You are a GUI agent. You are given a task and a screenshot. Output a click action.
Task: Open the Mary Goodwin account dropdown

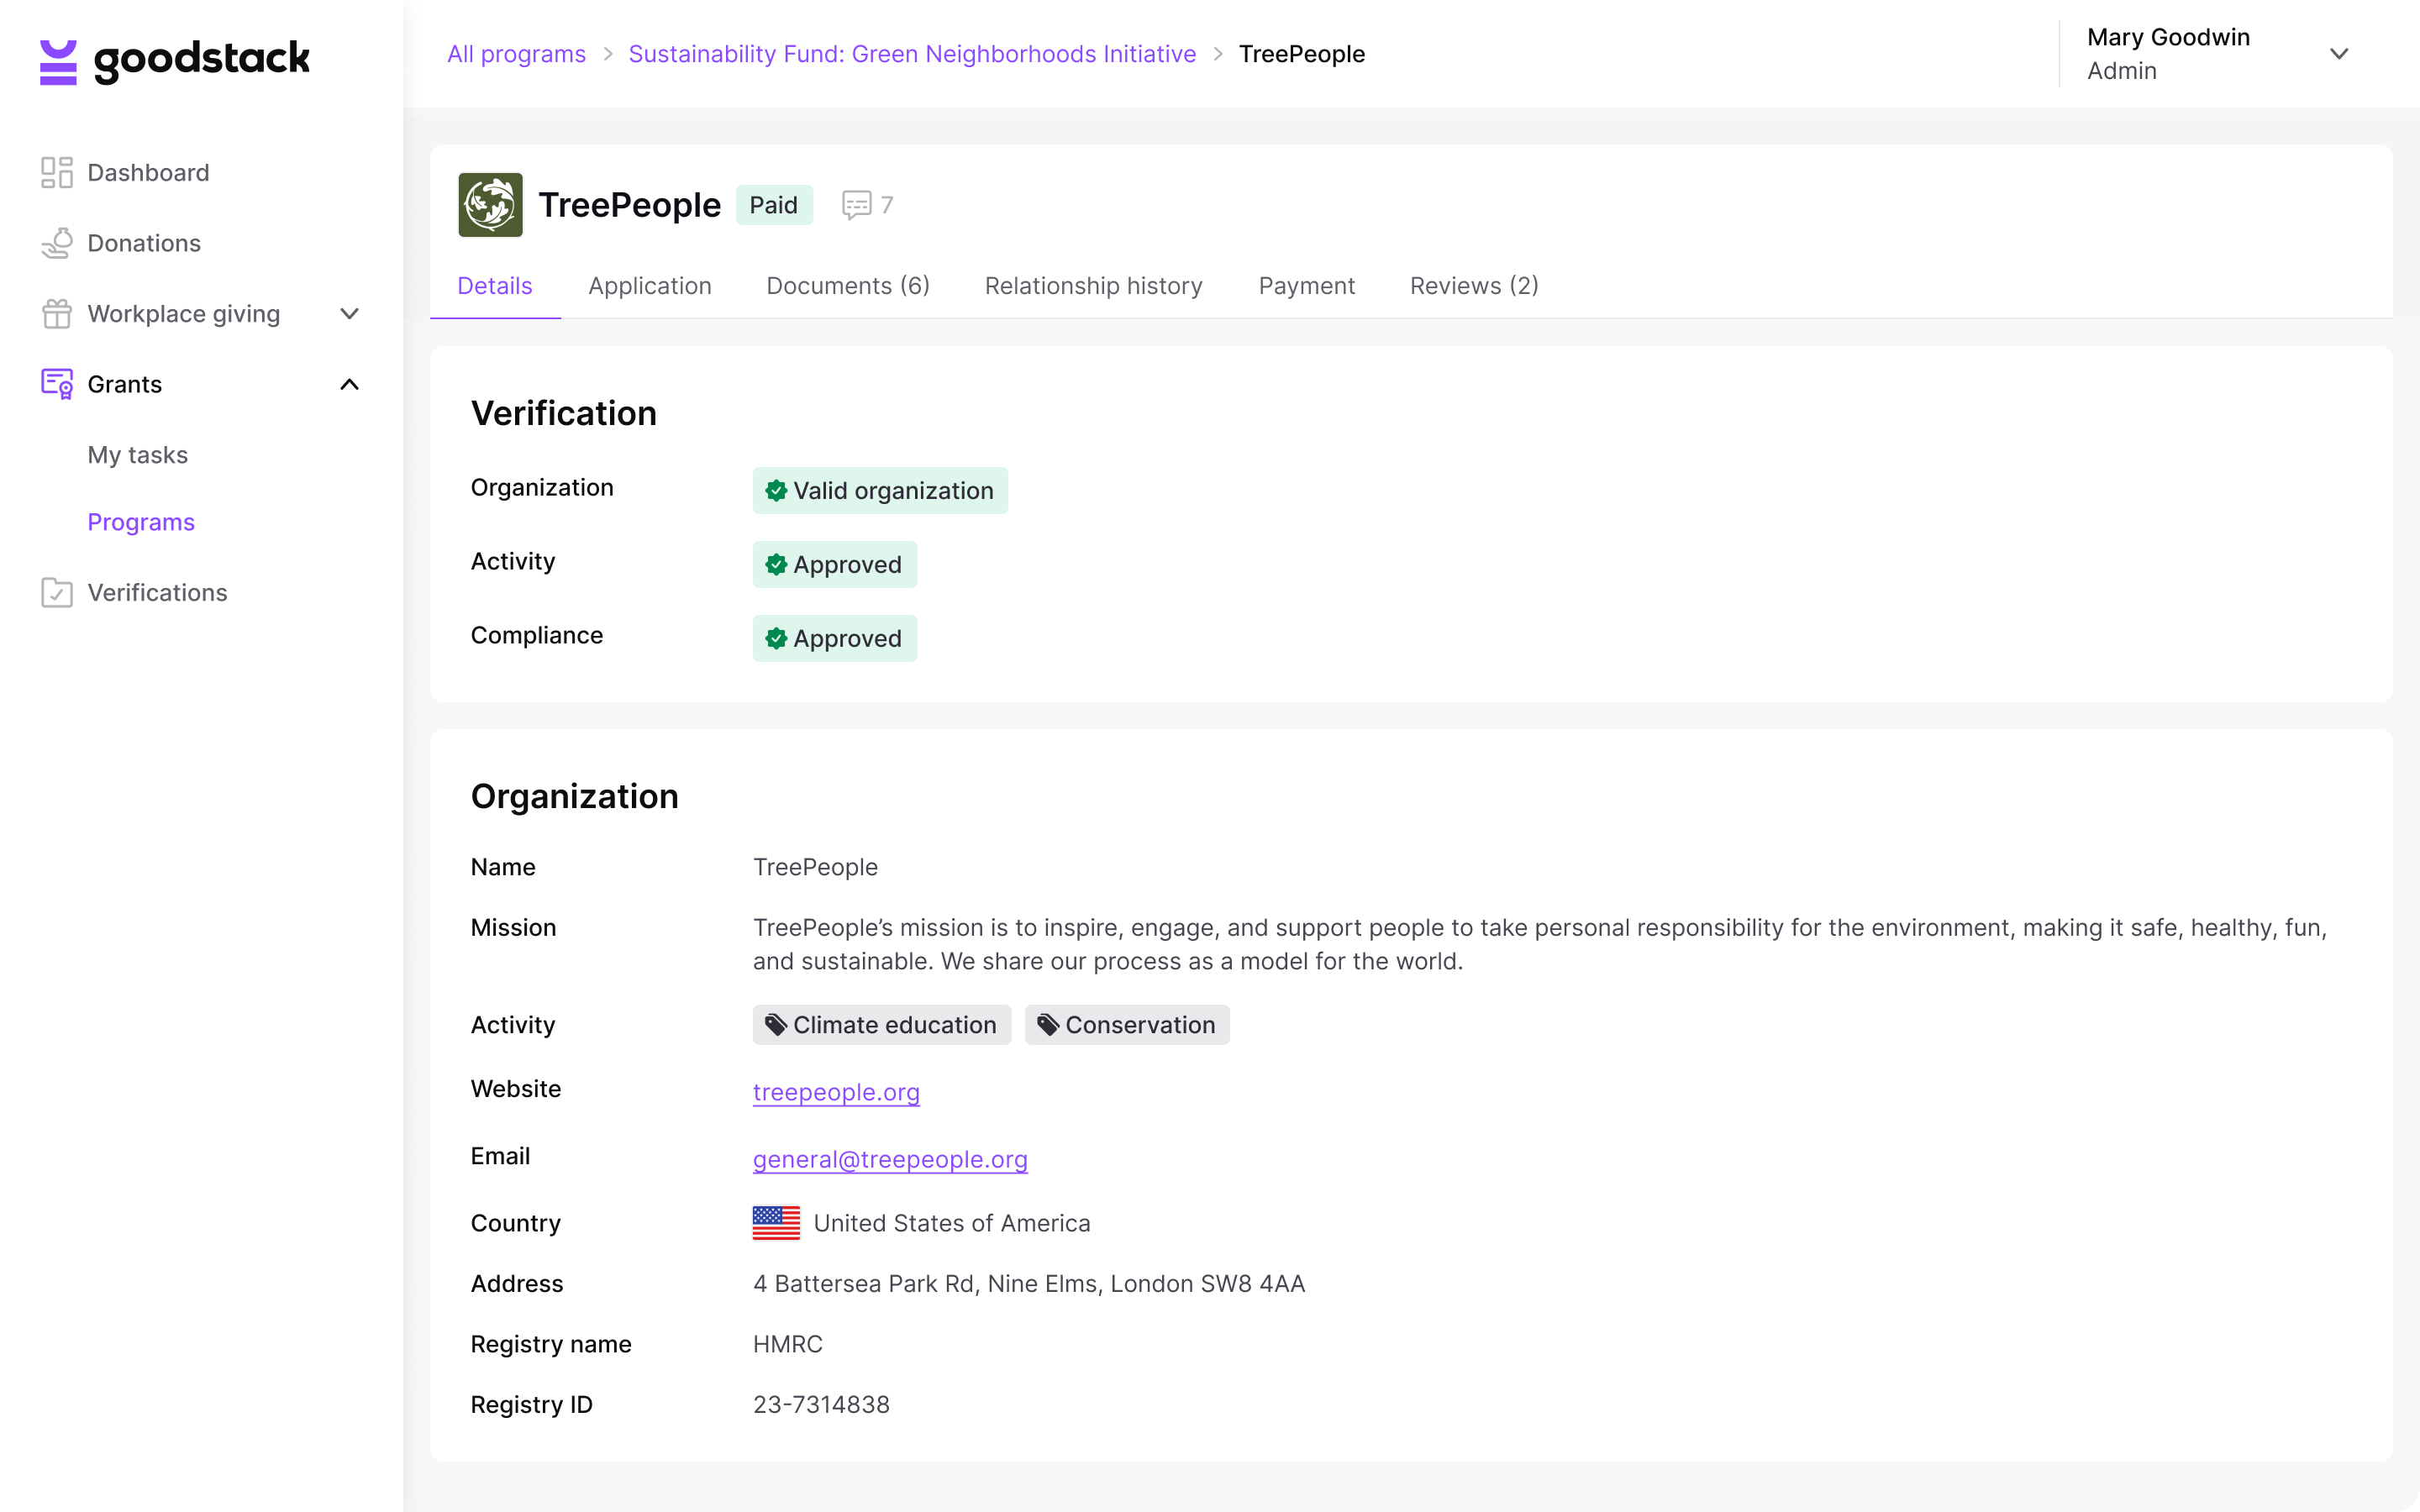pyautogui.click(x=2338, y=54)
